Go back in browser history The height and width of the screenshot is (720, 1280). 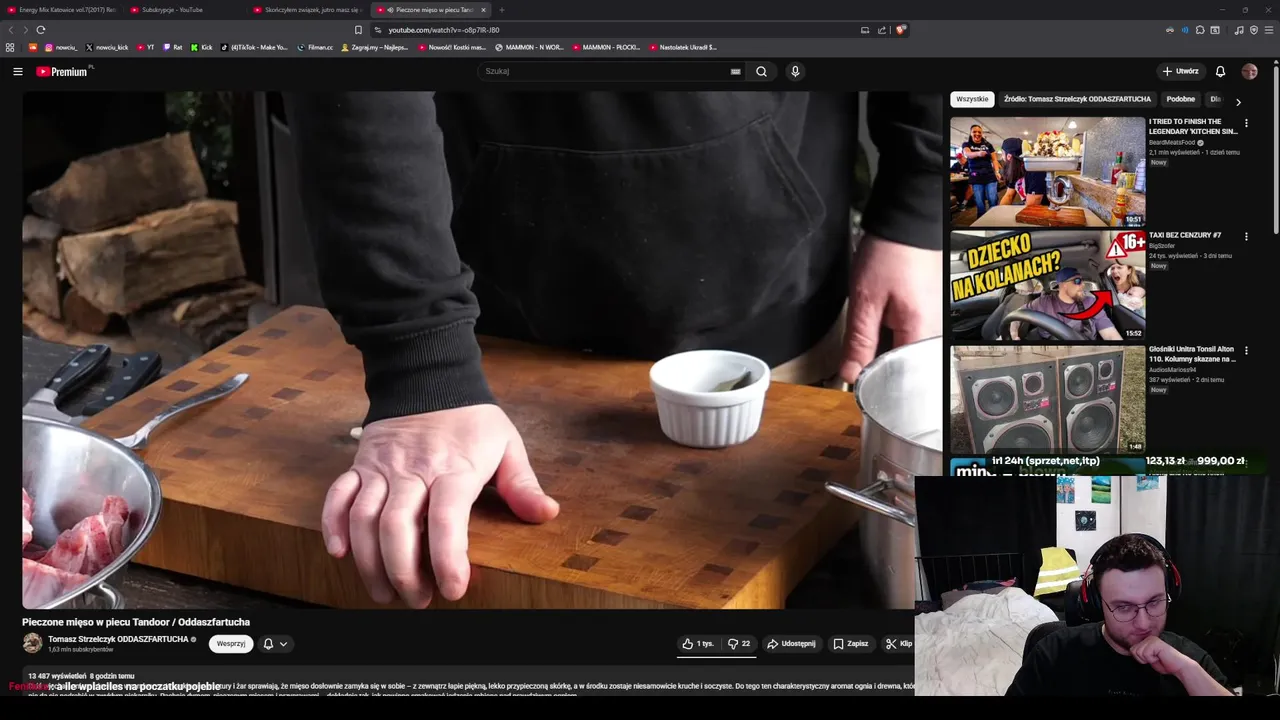(12, 30)
